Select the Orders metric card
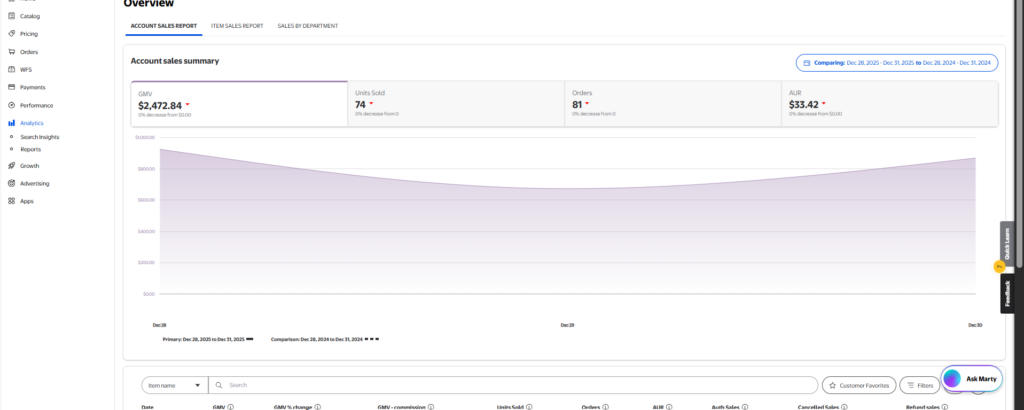The image size is (1024, 410). click(x=673, y=104)
